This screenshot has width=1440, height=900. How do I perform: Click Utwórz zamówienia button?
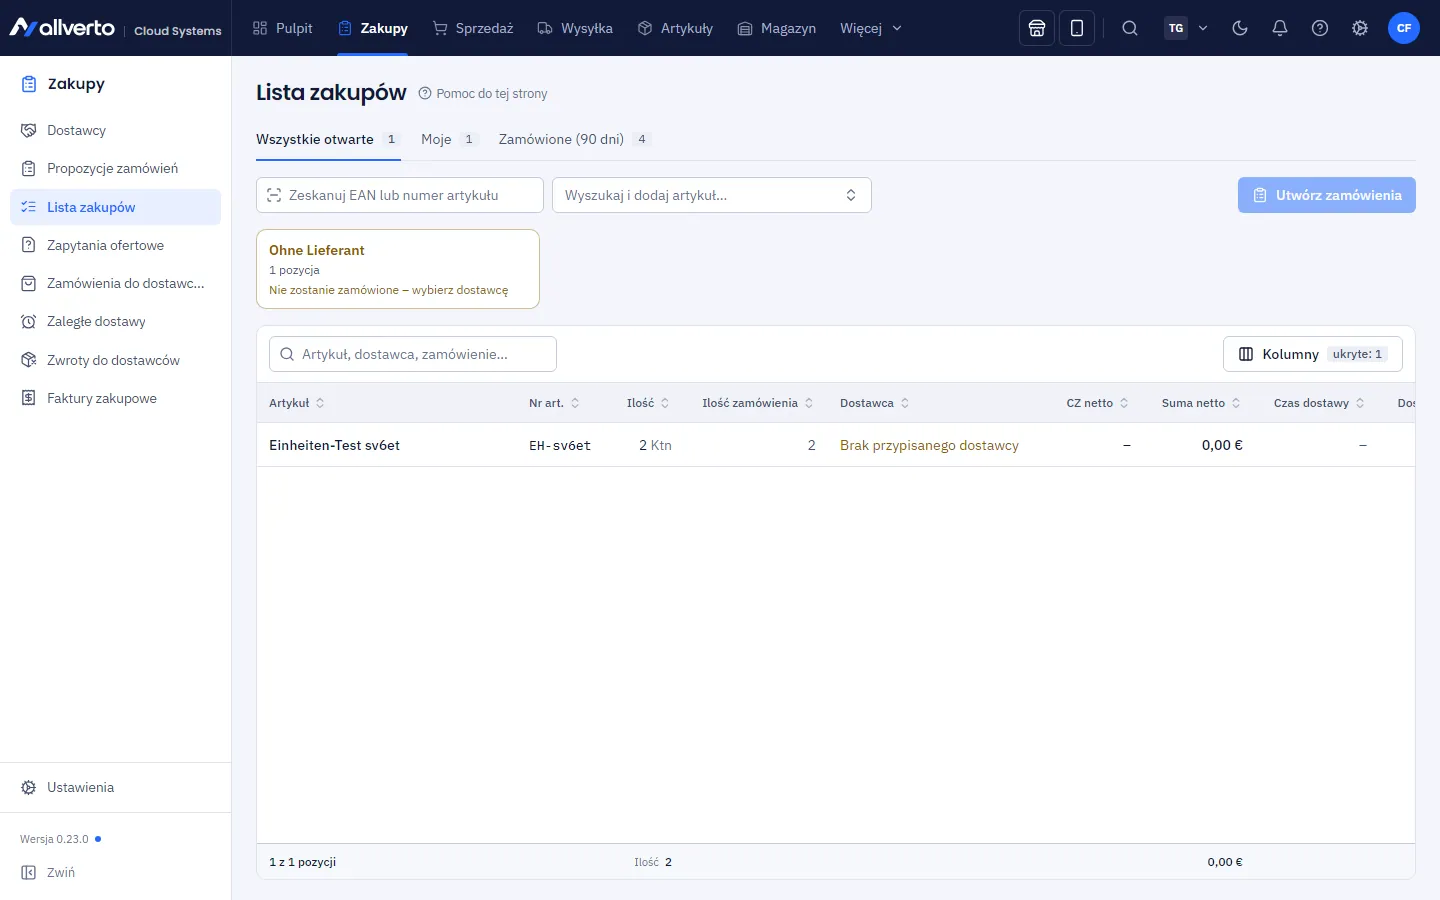click(x=1326, y=195)
